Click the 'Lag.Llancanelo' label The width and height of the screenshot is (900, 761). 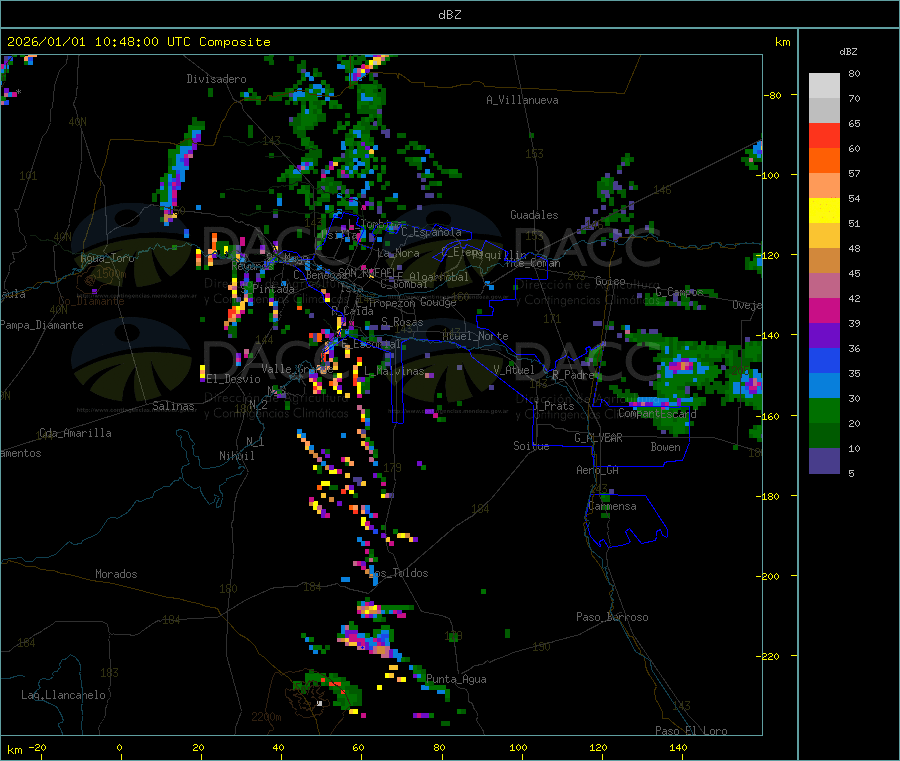click(63, 695)
